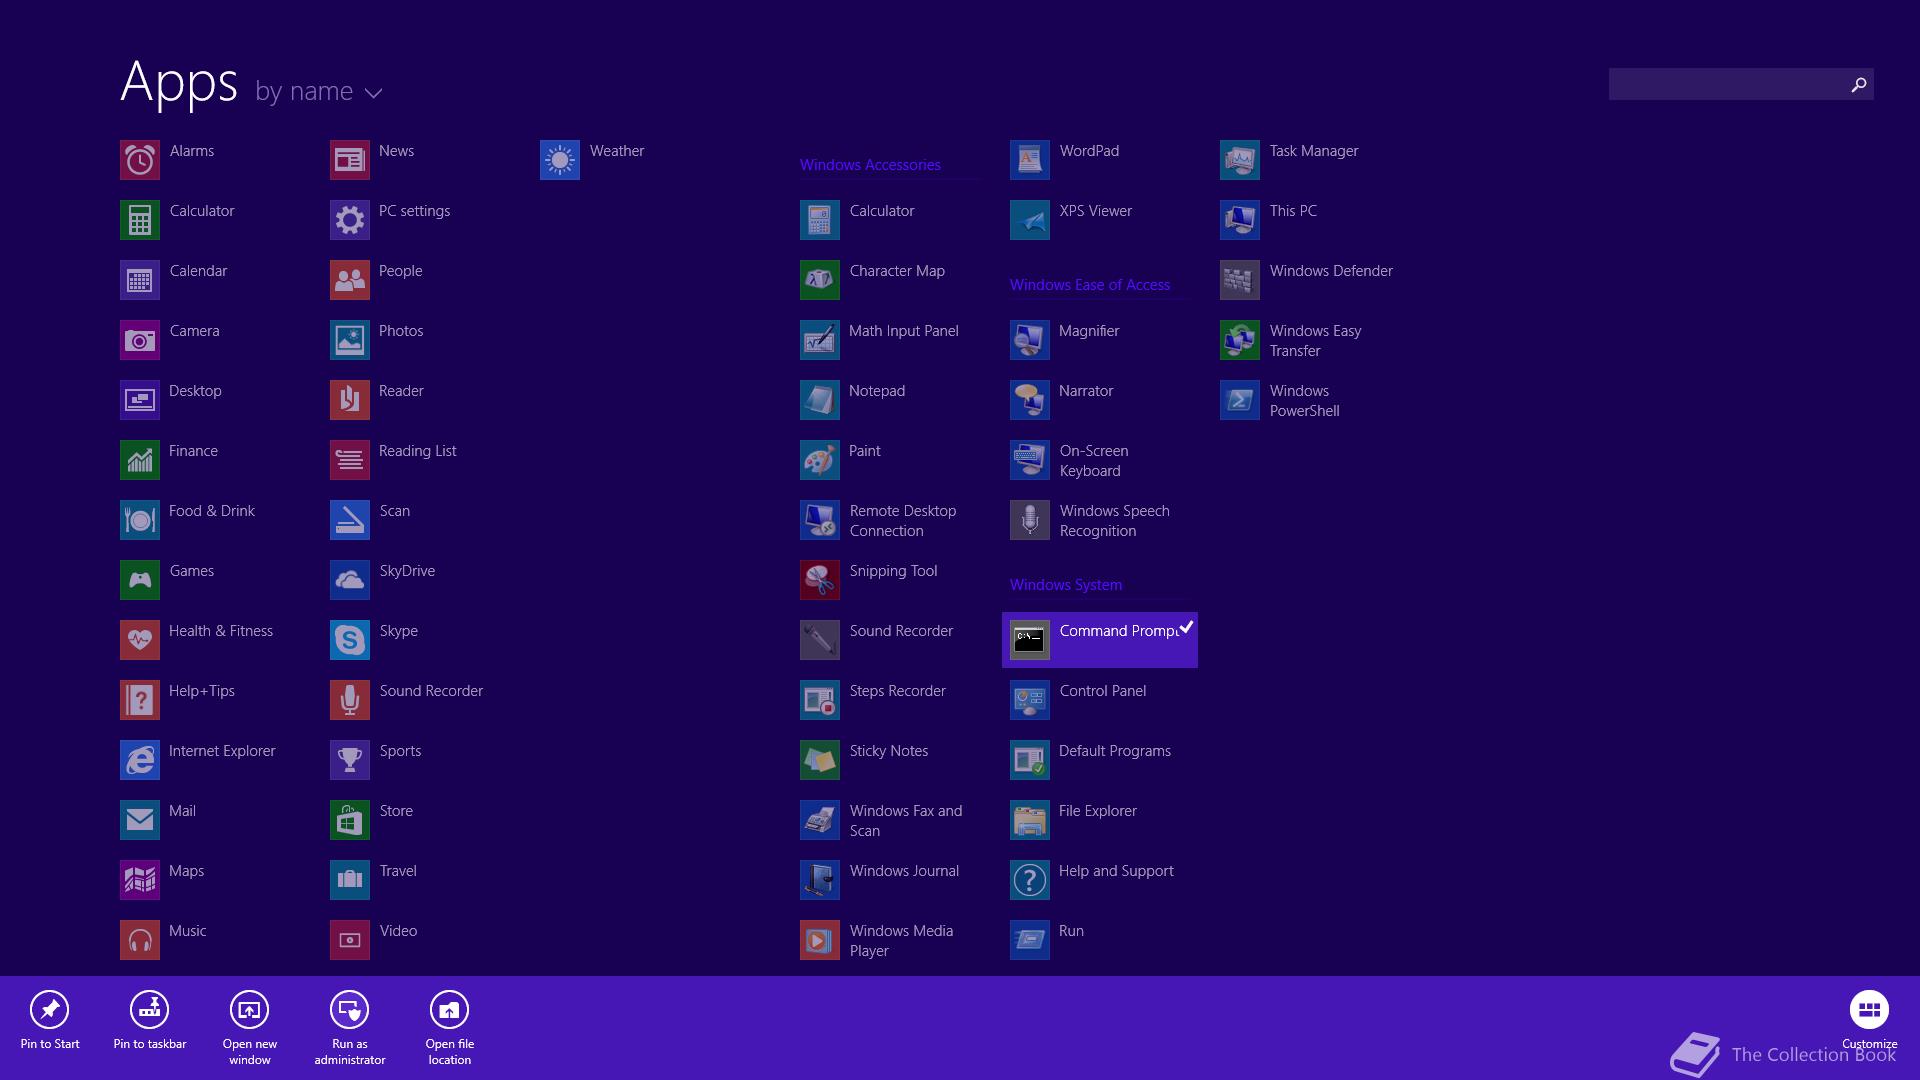The image size is (1920, 1080).
Task: Expand the 'by name' sort dropdown
Action: coord(319,91)
